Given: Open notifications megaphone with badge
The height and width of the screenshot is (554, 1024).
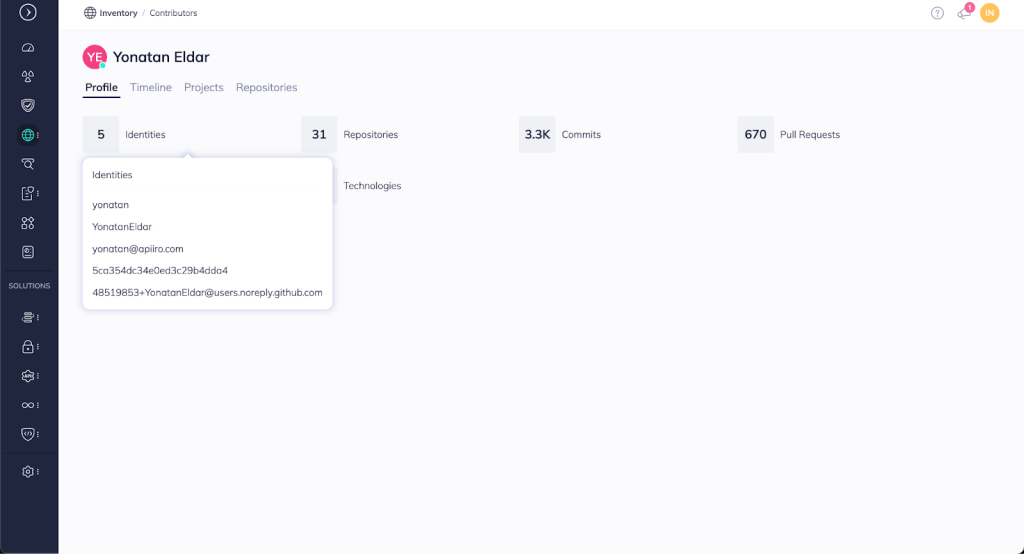Looking at the screenshot, I should pos(964,13).
